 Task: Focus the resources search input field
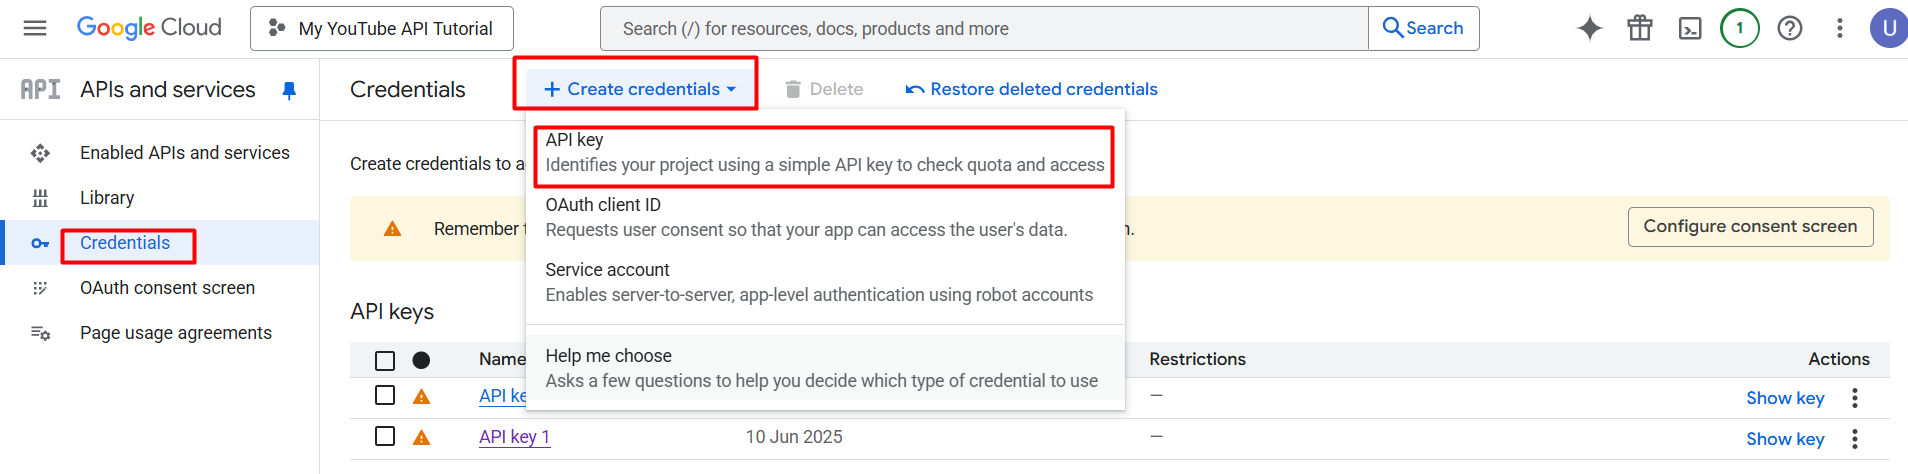(984, 28)
